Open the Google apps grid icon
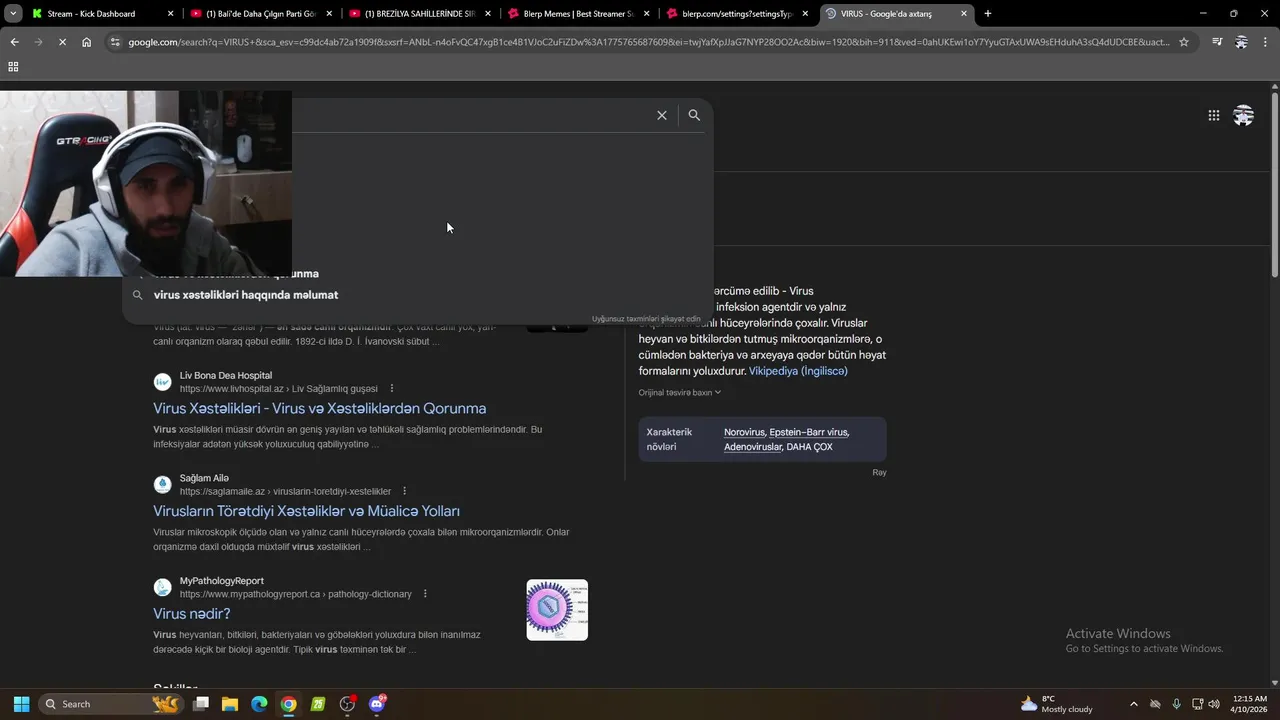The height and width of the screenshot is (720, 1280). tap(1213, 115)
